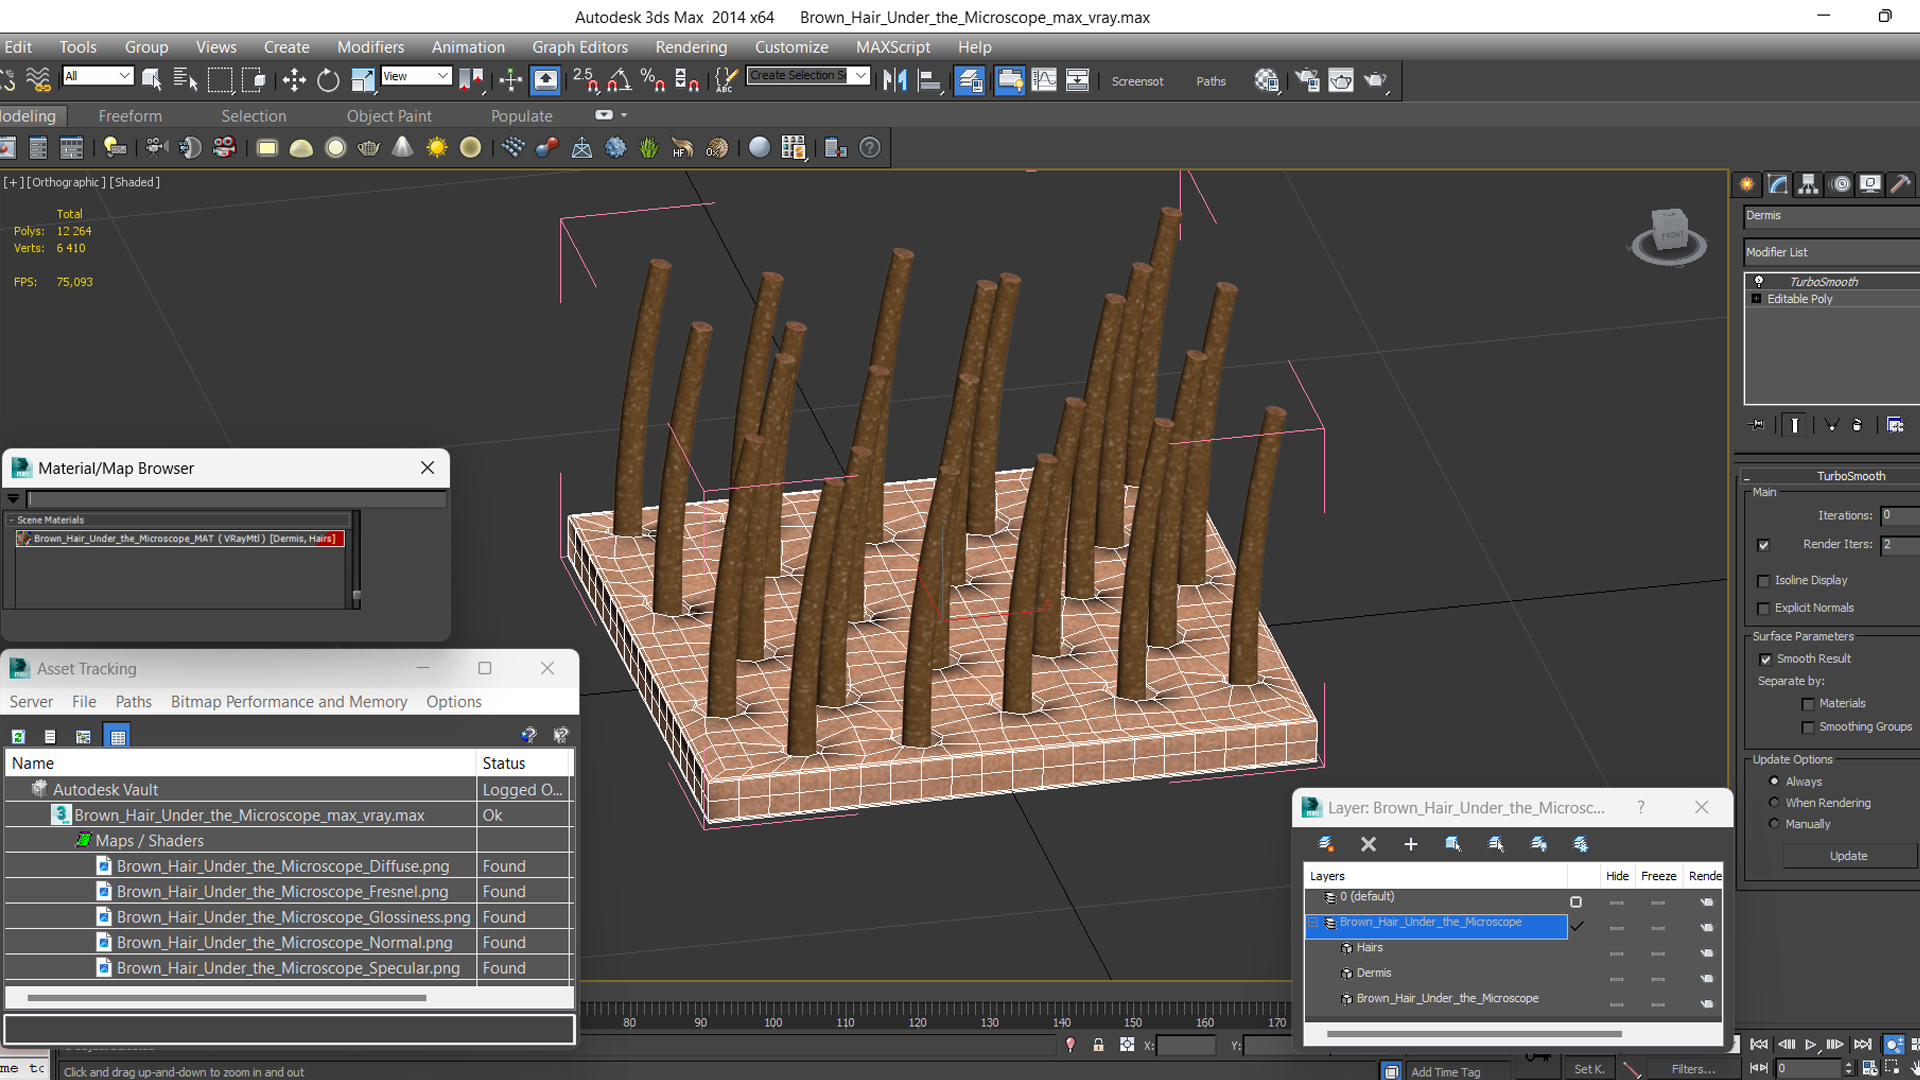Open the Align tool
This screenshot has height=1080, width=1920.
930,80
